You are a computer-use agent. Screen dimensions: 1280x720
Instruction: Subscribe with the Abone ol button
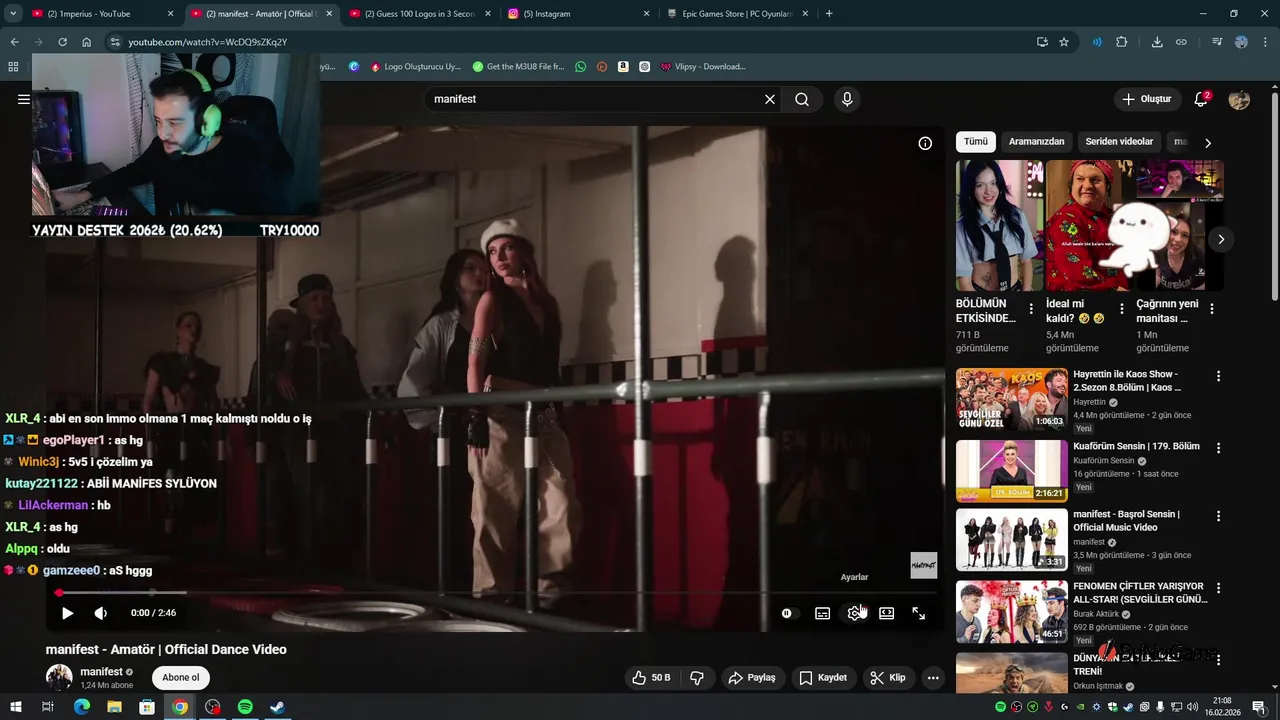tap(181, 678)
